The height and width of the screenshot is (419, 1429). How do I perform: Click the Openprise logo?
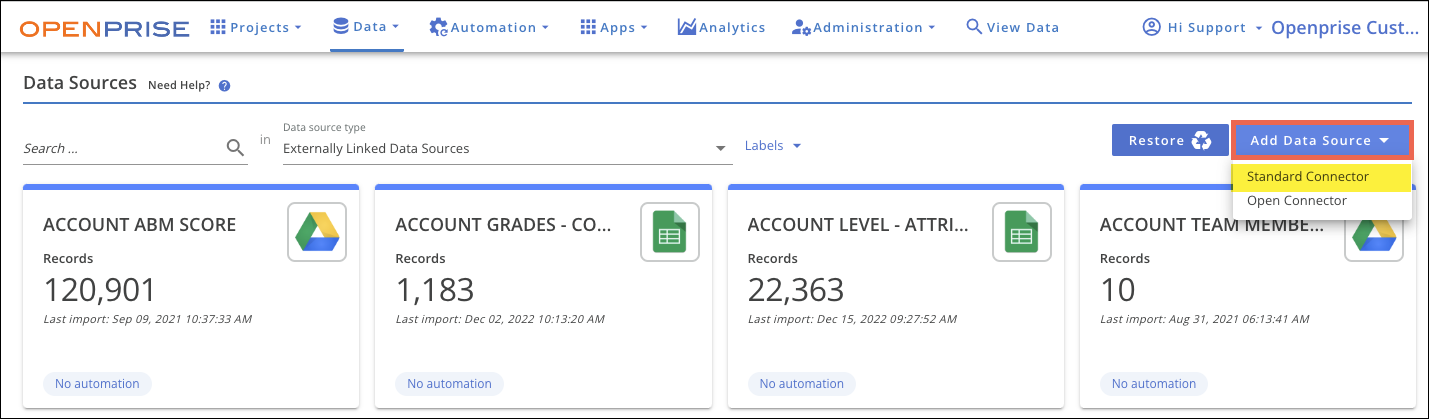click(x=104, y=28)
